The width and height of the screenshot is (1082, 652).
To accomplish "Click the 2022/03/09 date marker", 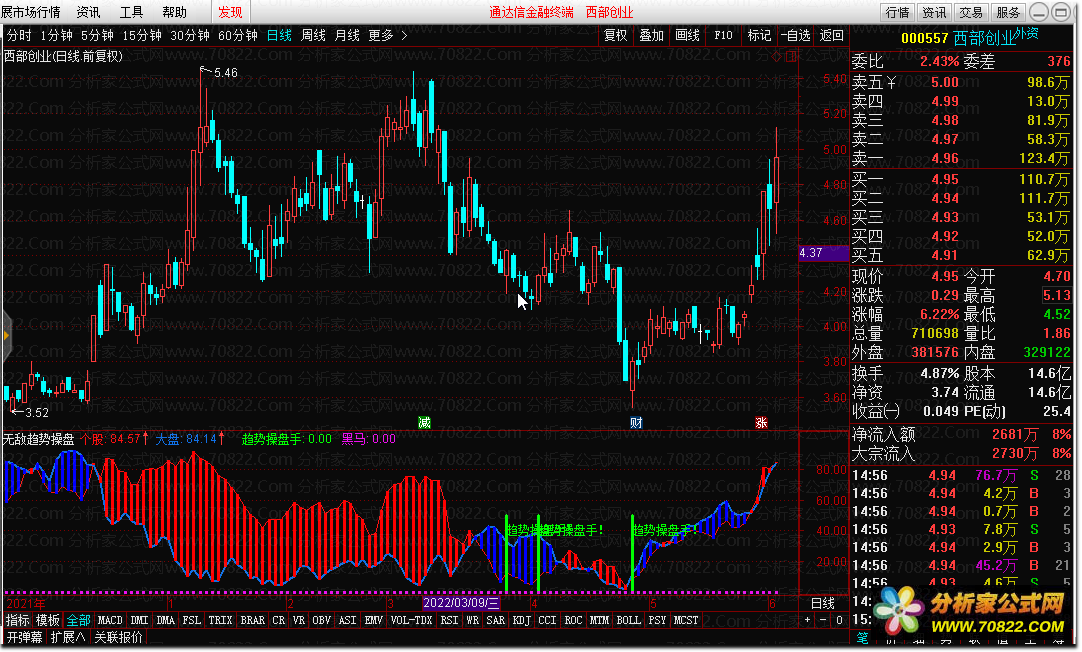I will 461,603.
